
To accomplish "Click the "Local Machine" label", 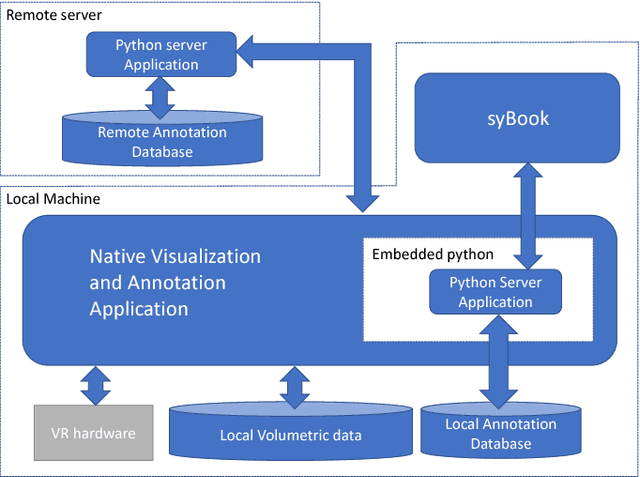I will [x=53, y=200].
